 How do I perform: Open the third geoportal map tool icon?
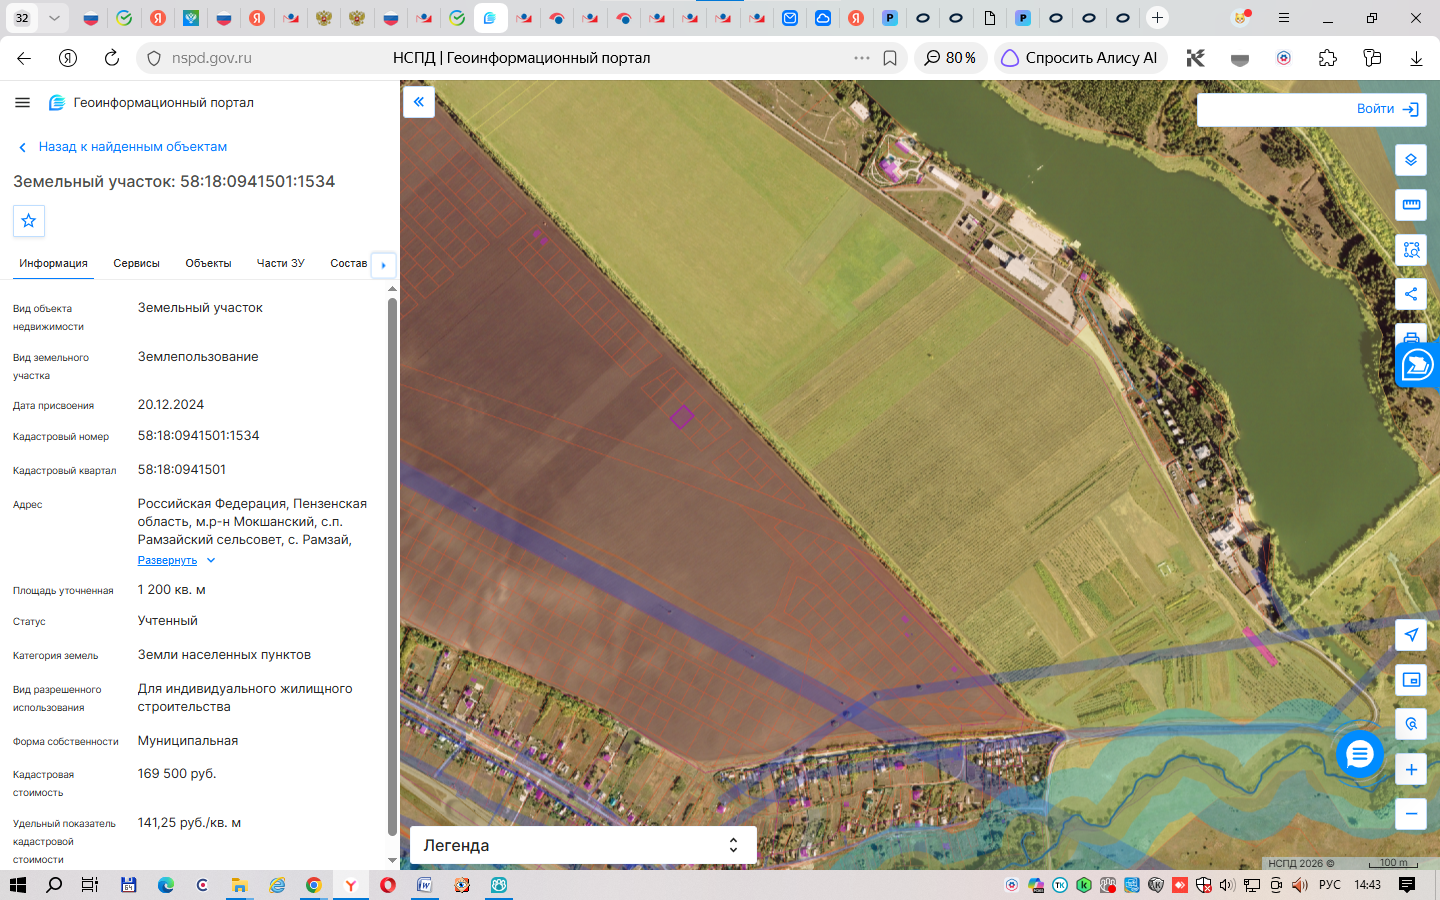1411,250
